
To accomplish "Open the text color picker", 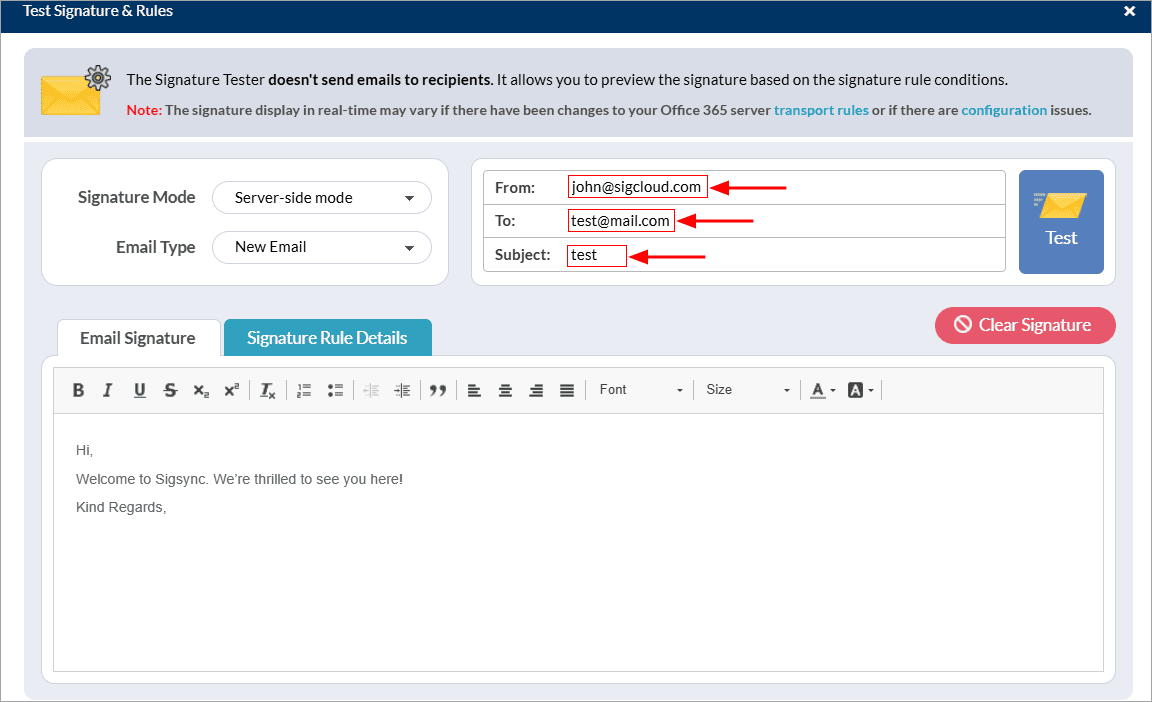I will click(822, 390).
